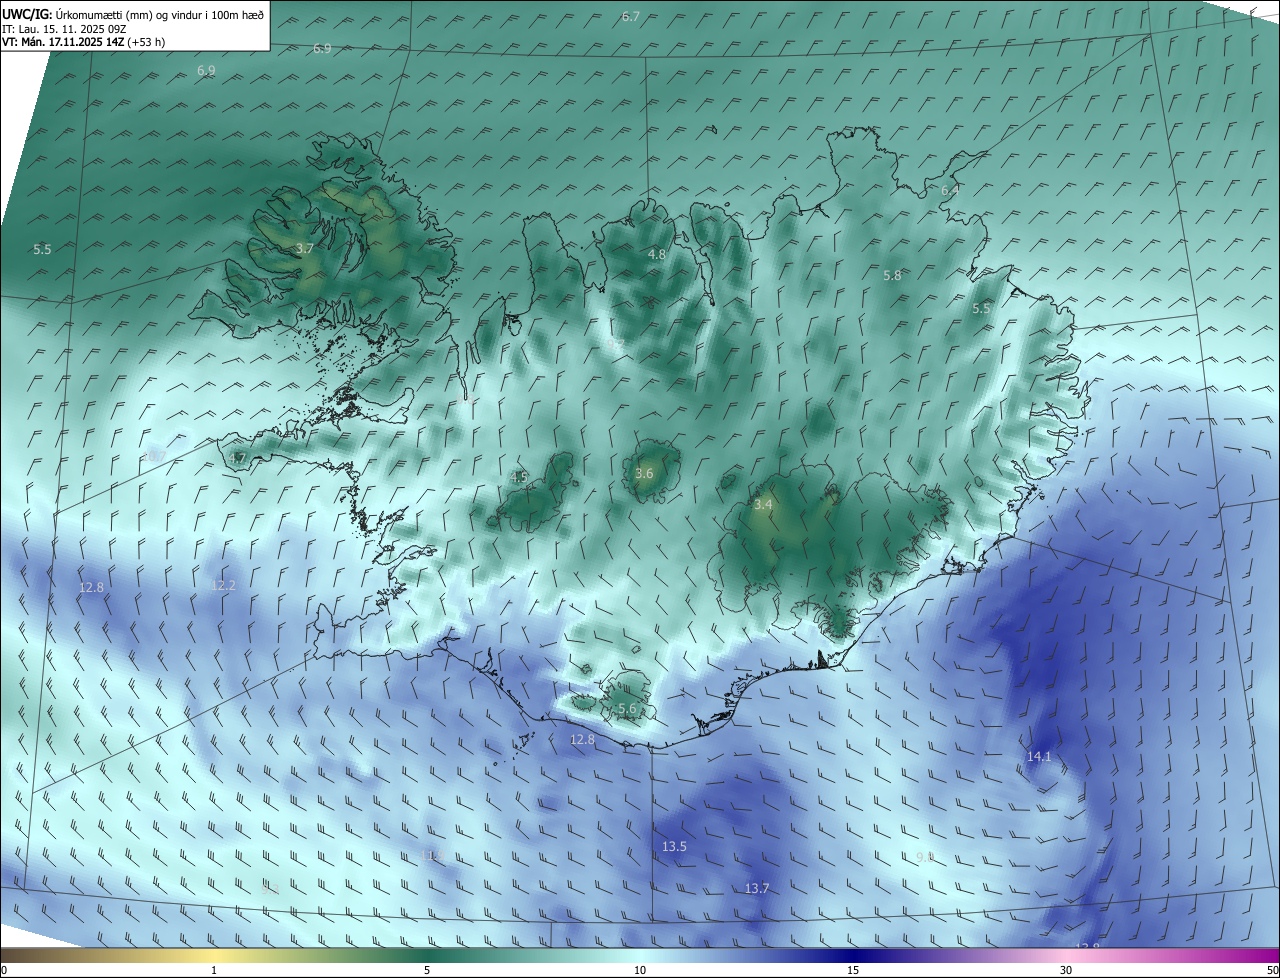This screenshot has width=1280, height=978.
Task: Click the 12.2 value label on the map
Action: pyautogui.click(x=223, y=585)
